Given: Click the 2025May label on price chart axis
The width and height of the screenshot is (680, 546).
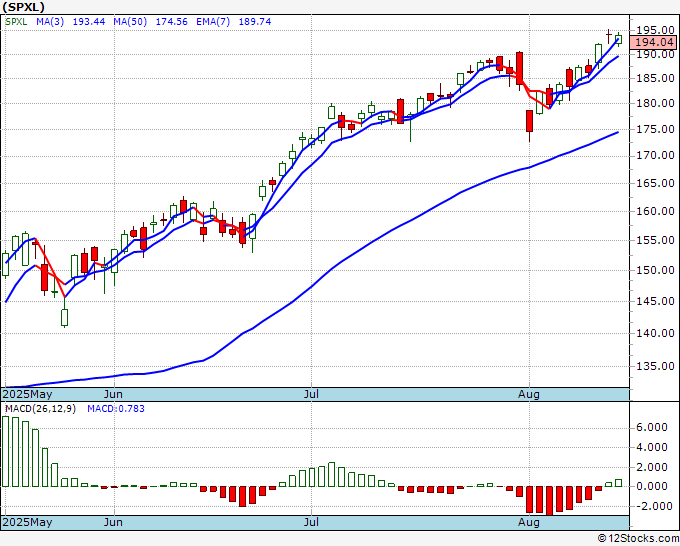Looking at the screenshot, I should tap(28, 395).
